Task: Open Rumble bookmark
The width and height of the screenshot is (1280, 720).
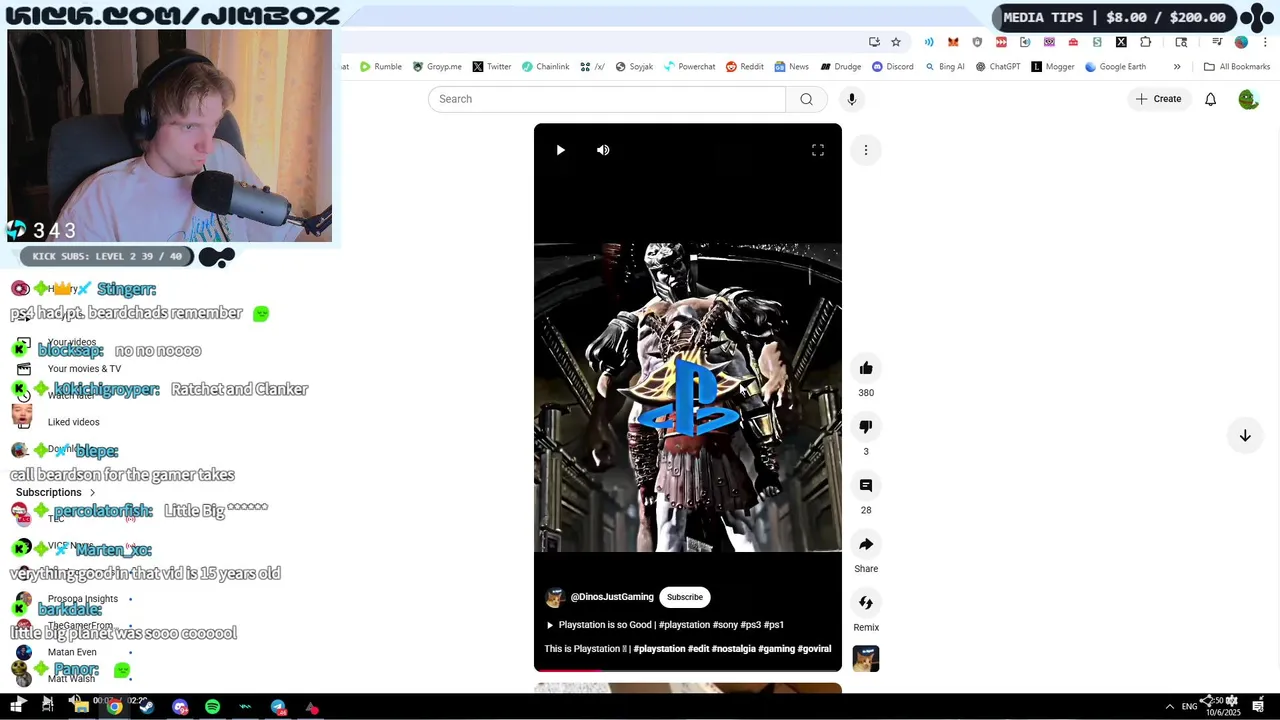Action: click(x=380, y=67)
